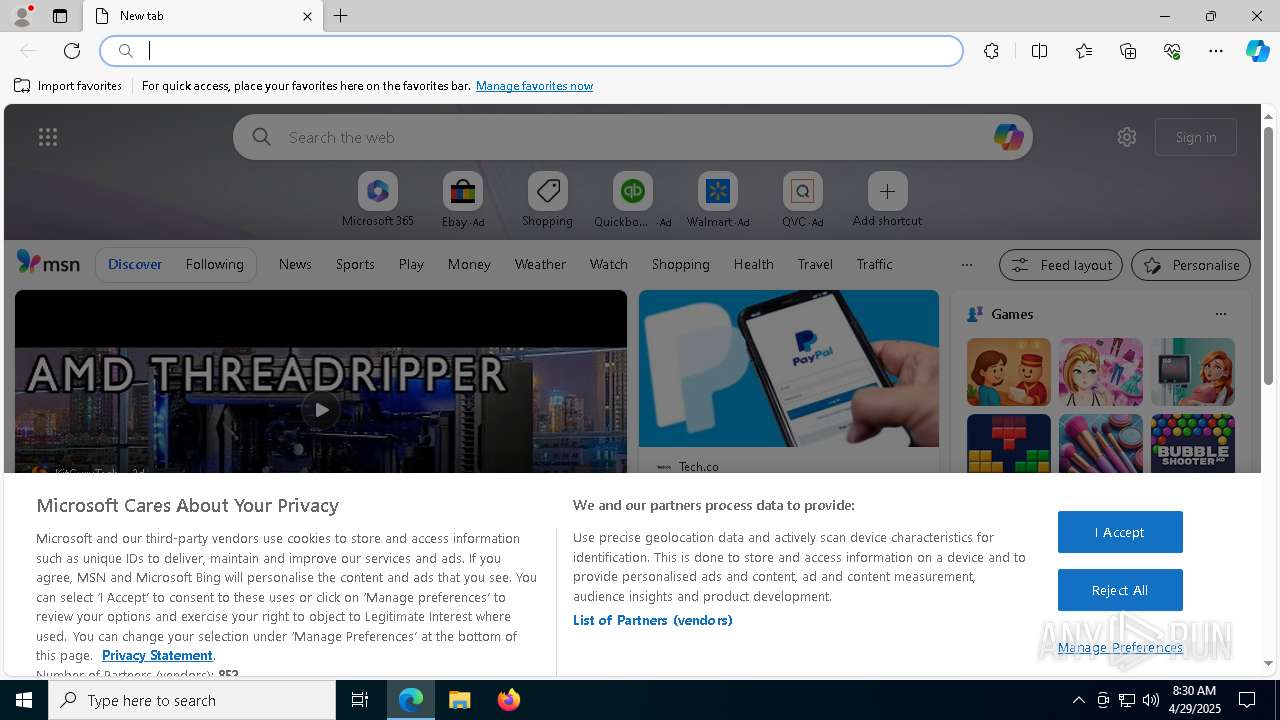Open the Watch category
Image resolution: width=1280 pixels, height=720 pixels.
point(608,264)
